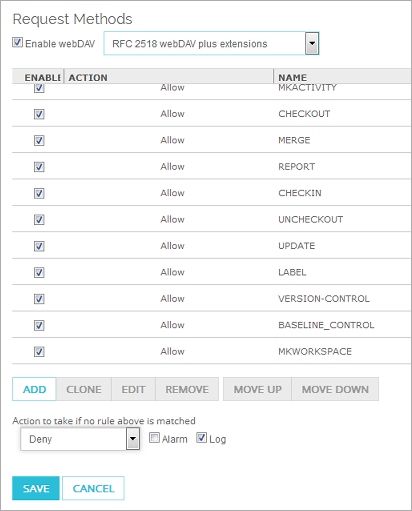Select the UPDATE method name

pyautogui.click(x=296, y=246)
